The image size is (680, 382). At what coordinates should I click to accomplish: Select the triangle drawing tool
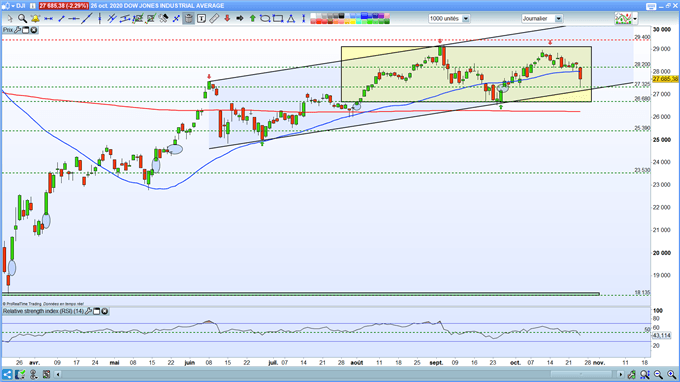(291, 19)
